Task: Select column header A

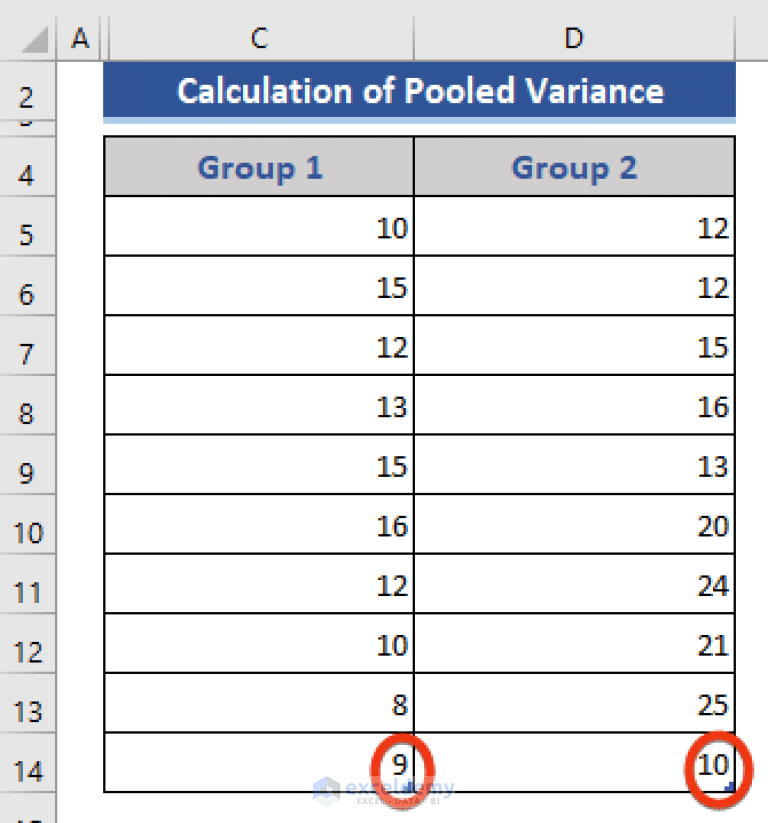Action: coord(79,38)
